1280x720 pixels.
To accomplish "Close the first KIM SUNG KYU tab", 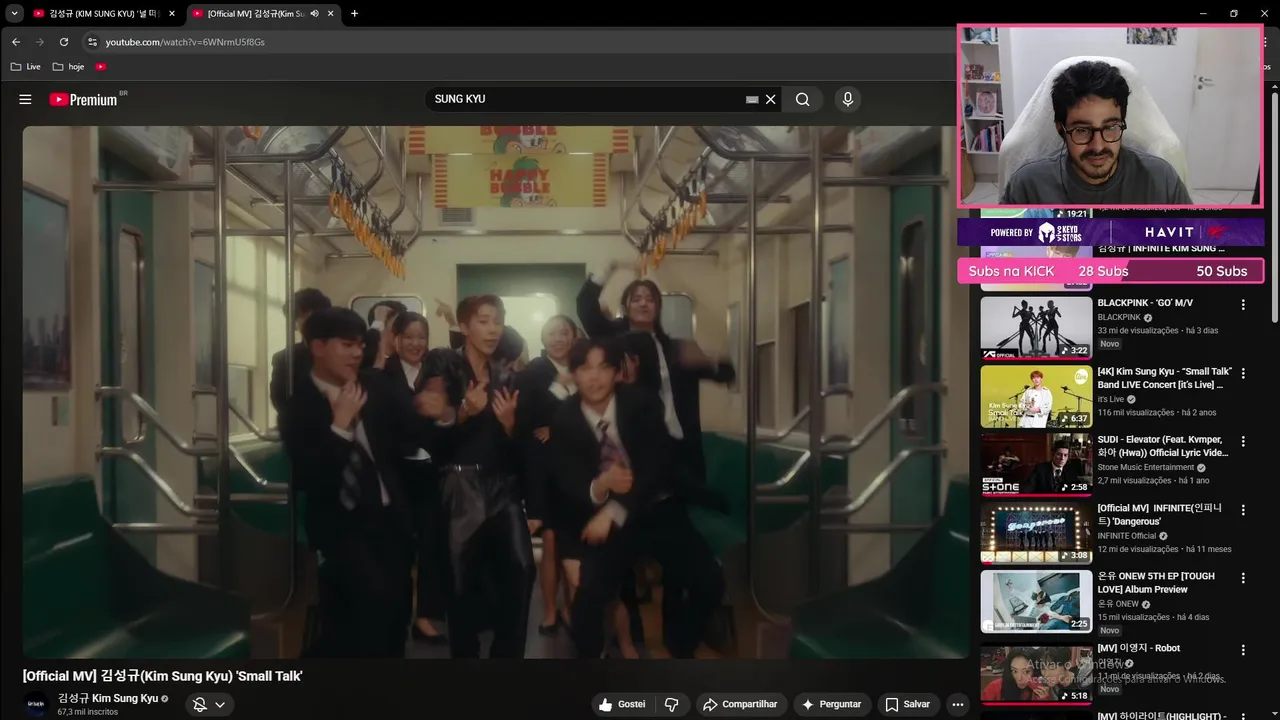I will coord(172,13).
